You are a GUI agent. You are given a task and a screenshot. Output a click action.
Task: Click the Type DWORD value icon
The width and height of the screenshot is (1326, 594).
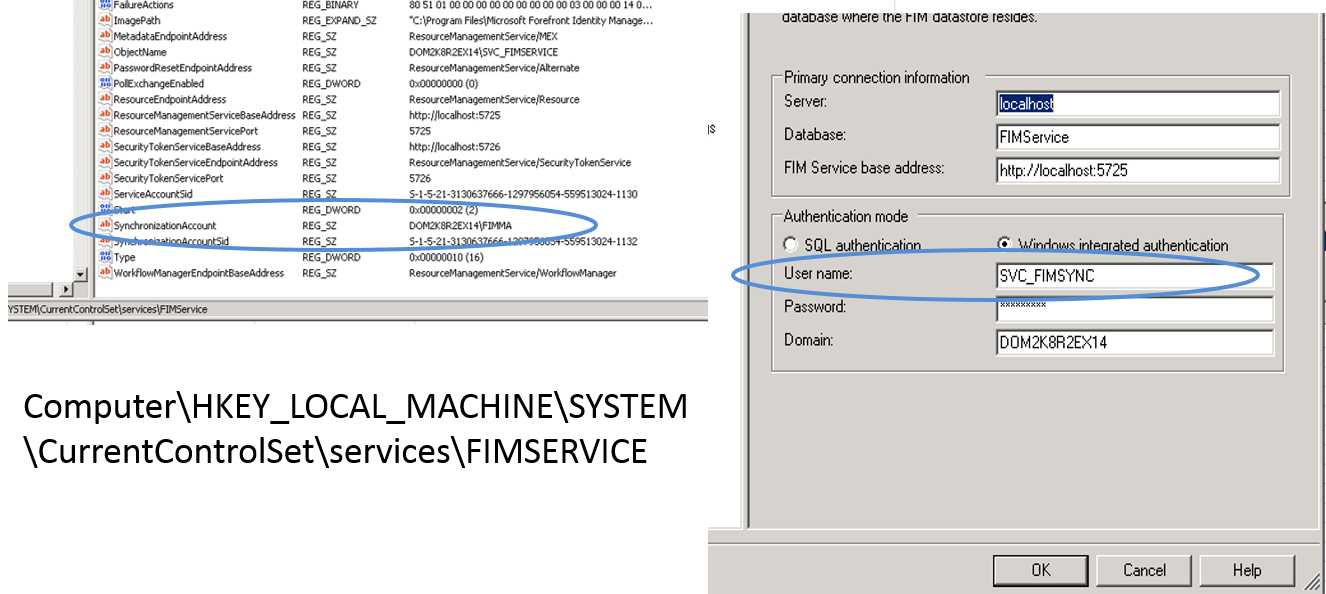coord(105,257)
